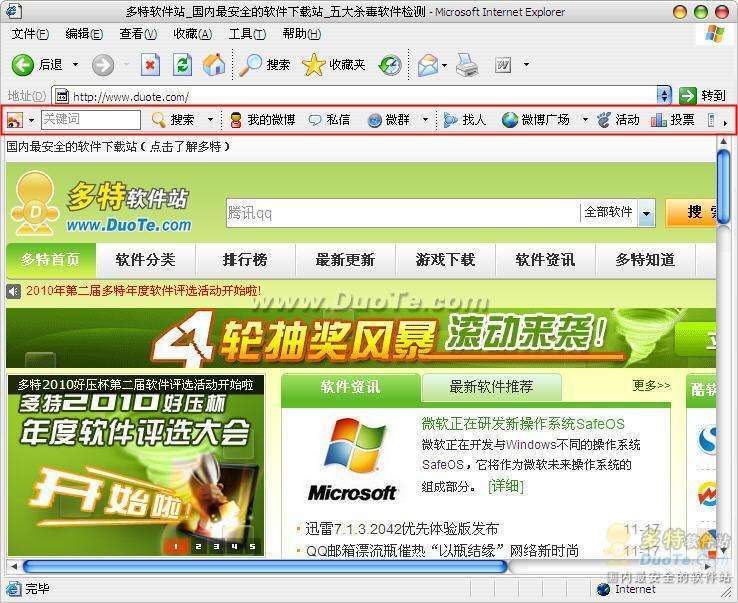Switch to the 最新软件推荐 tab
This screenshot has height=603, width=738.
point(491,387)
